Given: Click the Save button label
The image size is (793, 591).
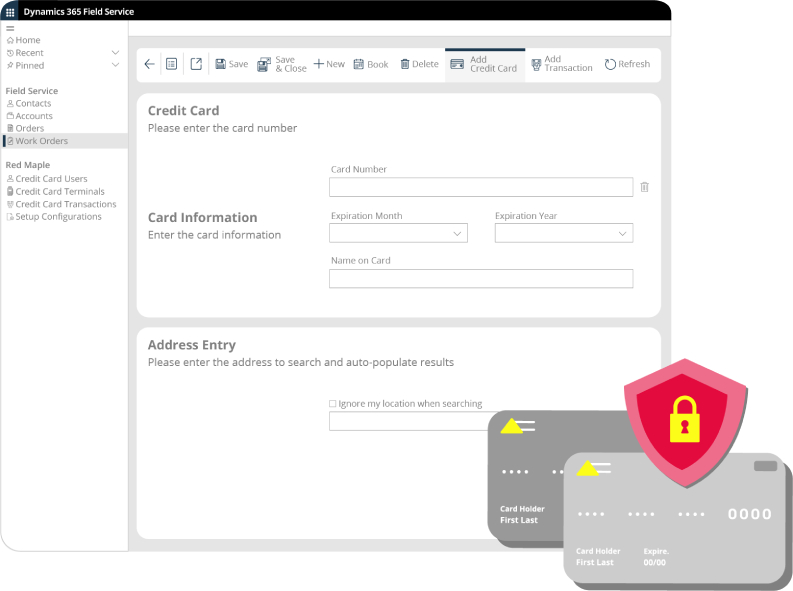Looking at the screenshot, I should point(238,64).
